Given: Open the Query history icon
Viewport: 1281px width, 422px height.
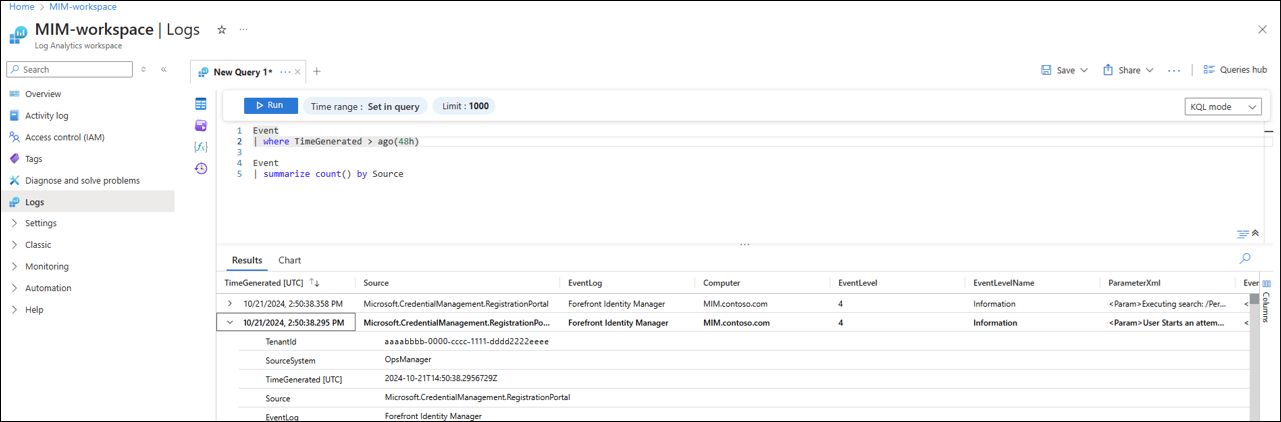Looking at the screenshot, I should (201, 169).
